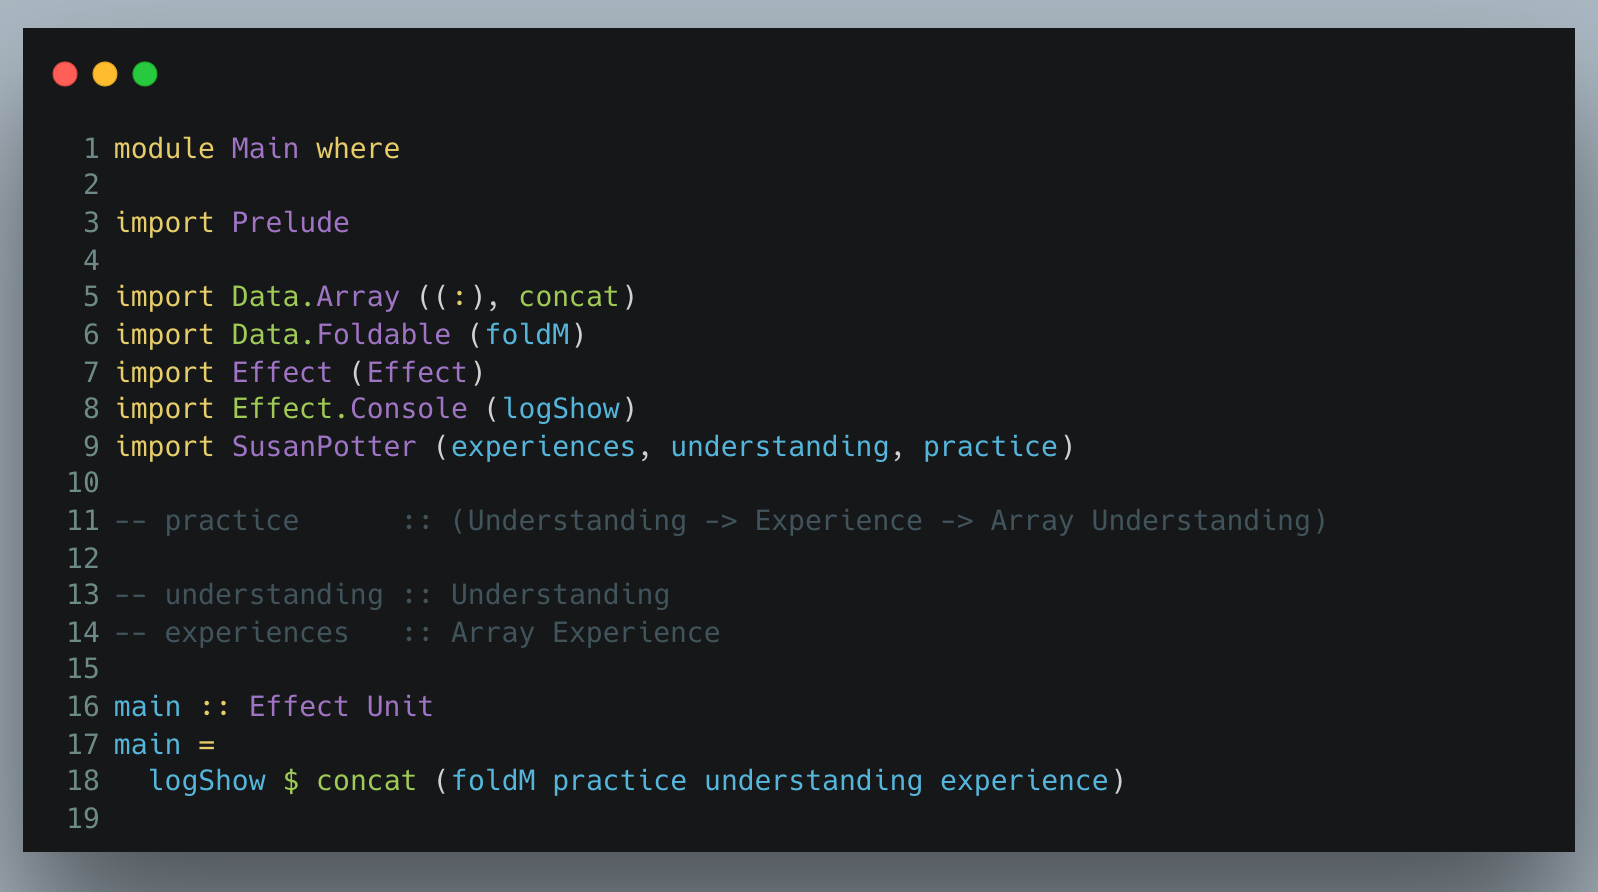This screenshot has width=1598, height=892.
Task: Click "experience" on line 18
Action: 1024,780
